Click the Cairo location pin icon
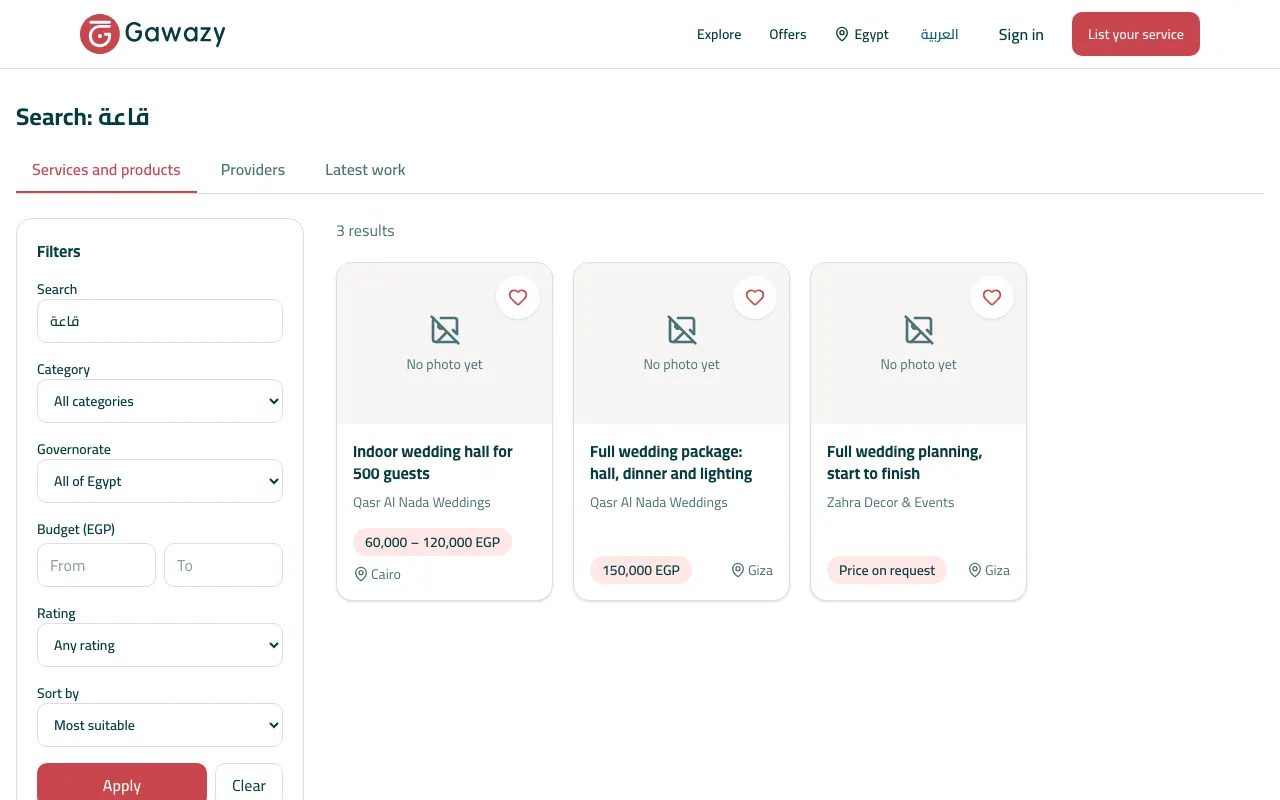The width and height of the screenshot is (1280, 800). (361, 574)
